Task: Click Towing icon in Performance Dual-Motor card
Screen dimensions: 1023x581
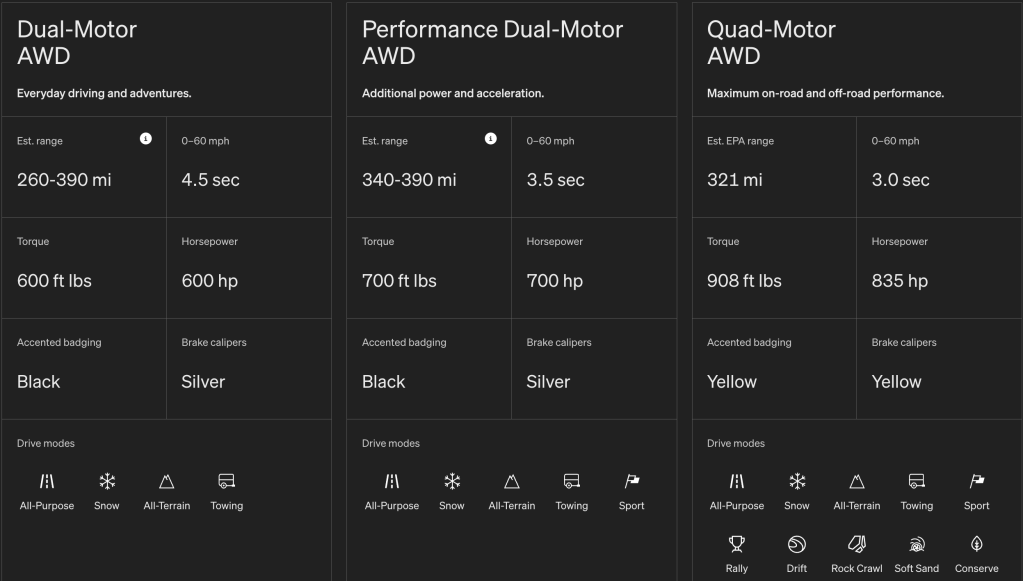Action: tap(572, 481)
